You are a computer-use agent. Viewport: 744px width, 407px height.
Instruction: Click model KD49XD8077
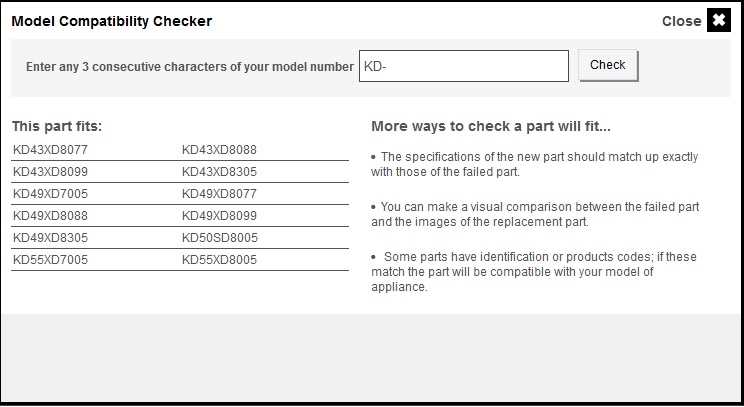click(x=220, y=194)
